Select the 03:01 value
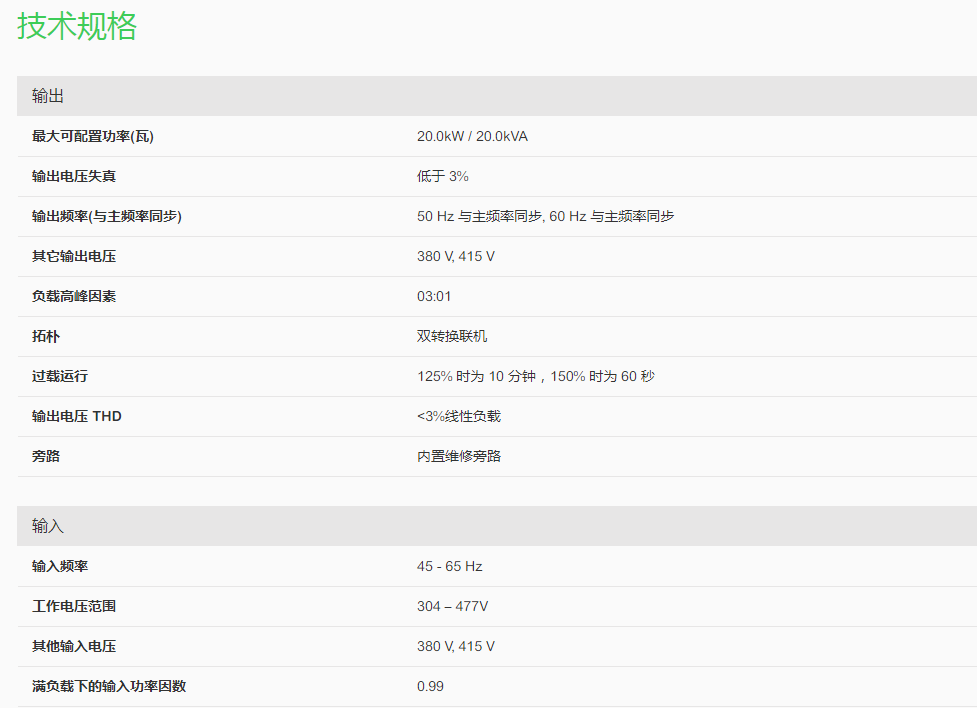This screenshot has width=977, height=708. click(434, 296)
